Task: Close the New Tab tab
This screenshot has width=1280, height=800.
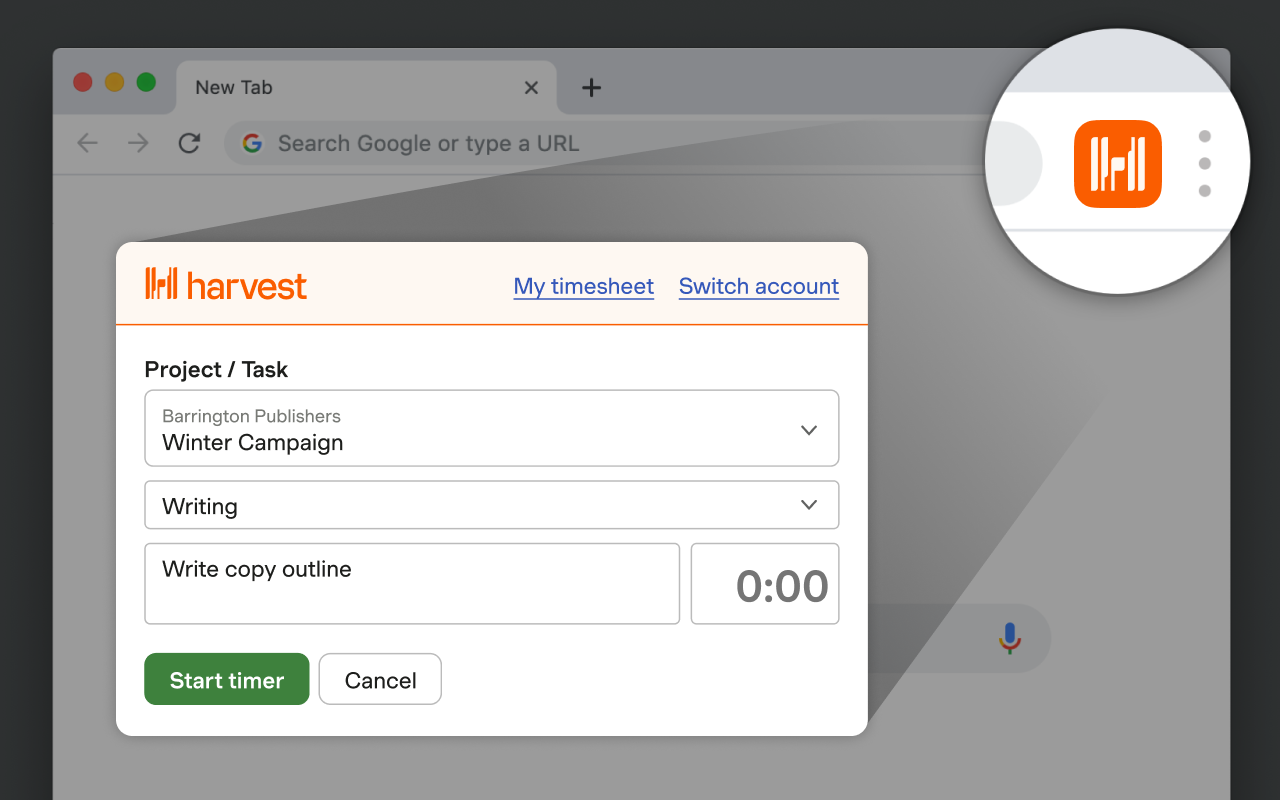Action: [x=531, y=88]
